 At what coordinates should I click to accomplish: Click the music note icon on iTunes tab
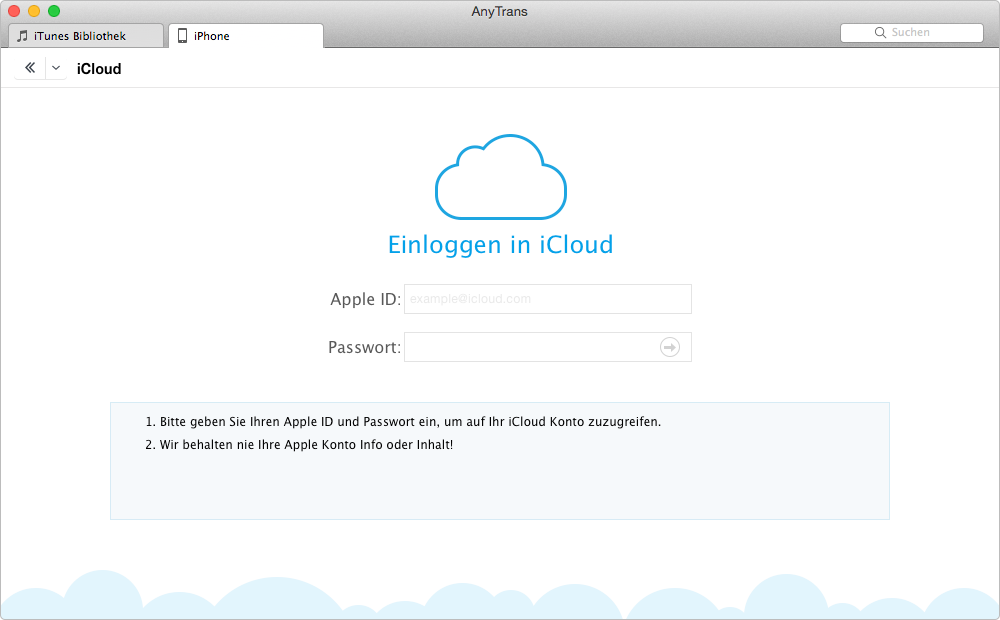pos(22,36)
